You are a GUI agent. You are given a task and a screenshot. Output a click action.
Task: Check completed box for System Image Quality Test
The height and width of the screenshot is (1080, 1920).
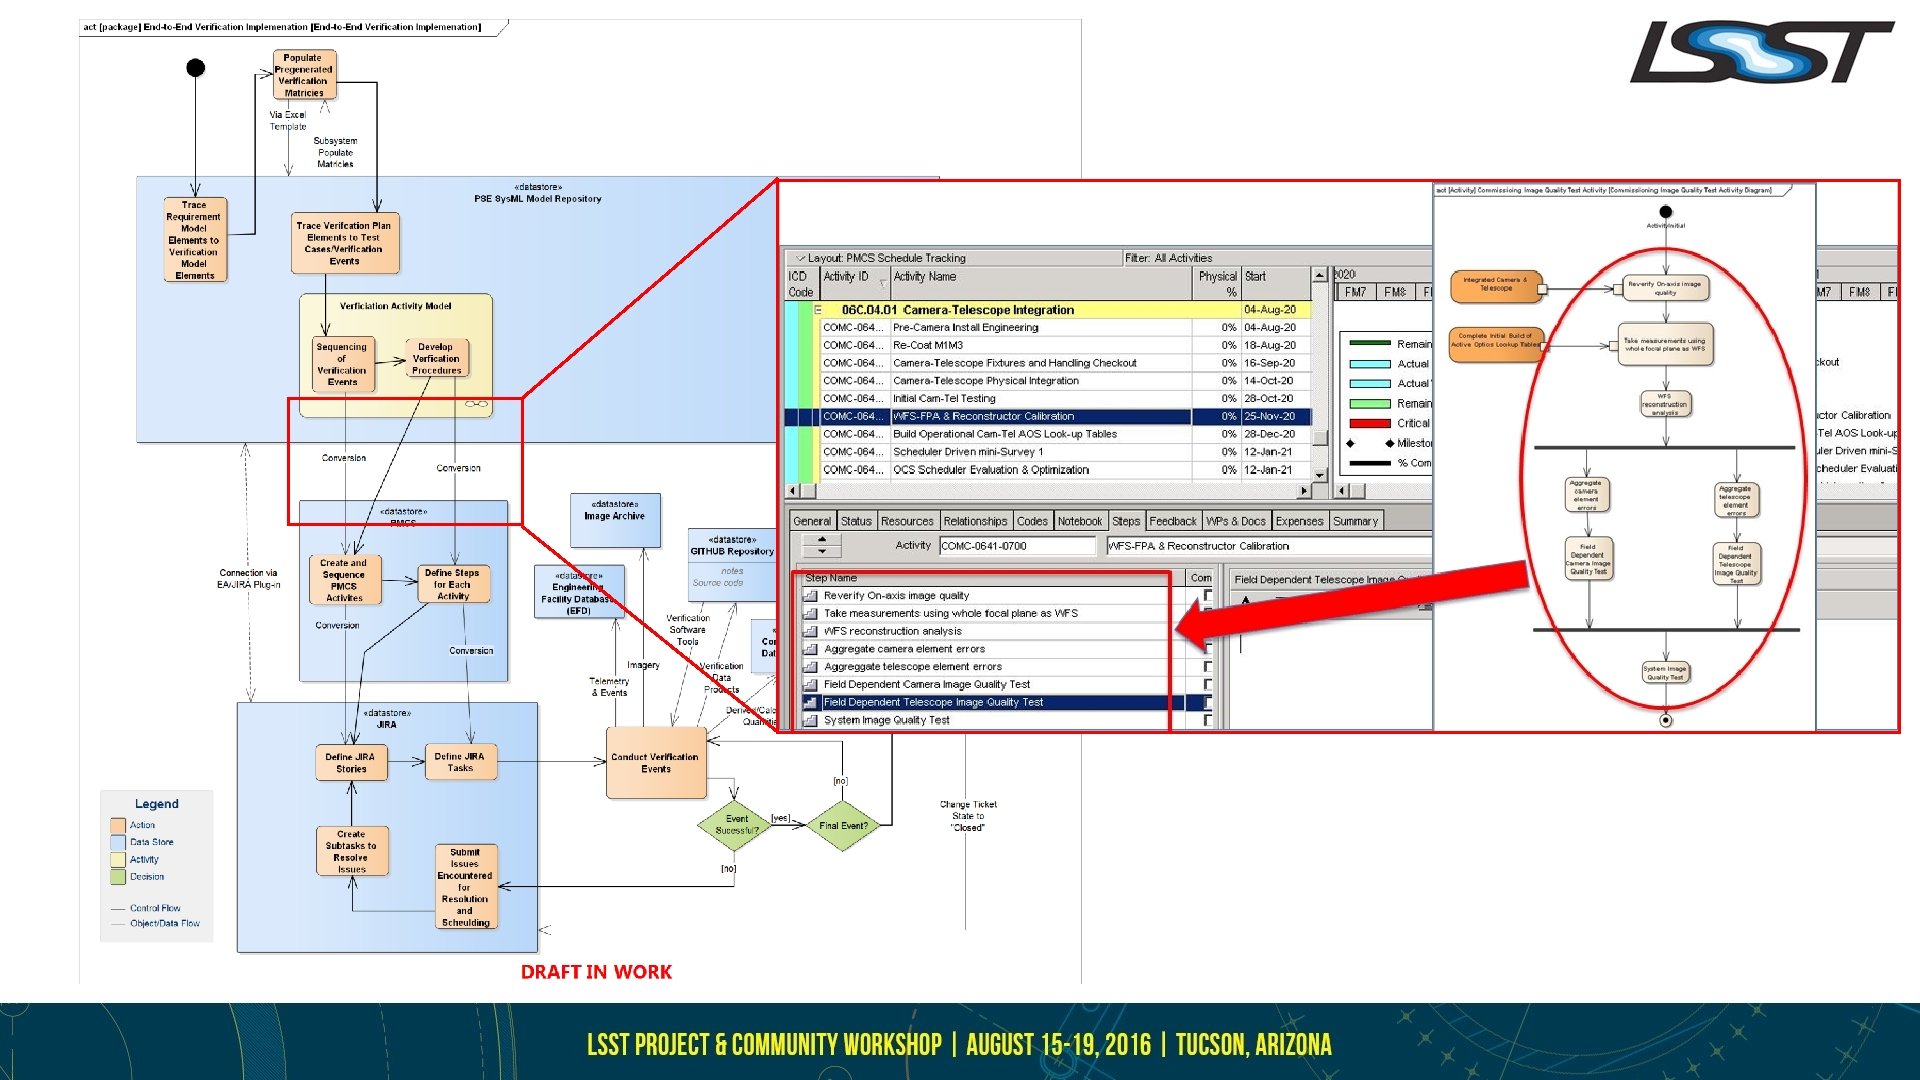point(1208,721)
